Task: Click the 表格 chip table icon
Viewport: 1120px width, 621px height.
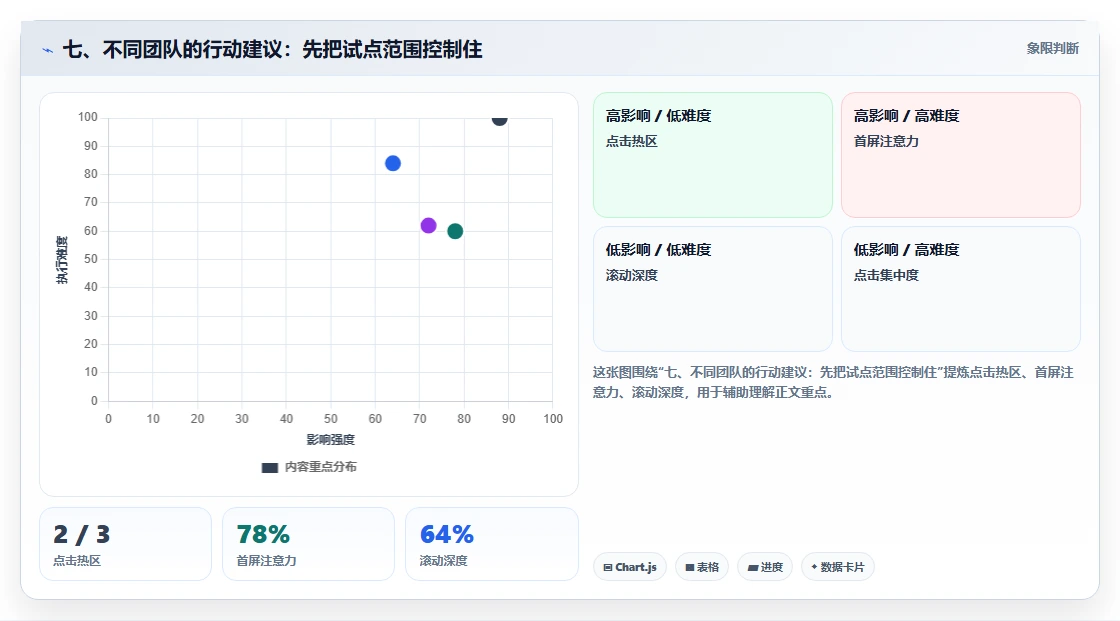Action: coord(690,567)
